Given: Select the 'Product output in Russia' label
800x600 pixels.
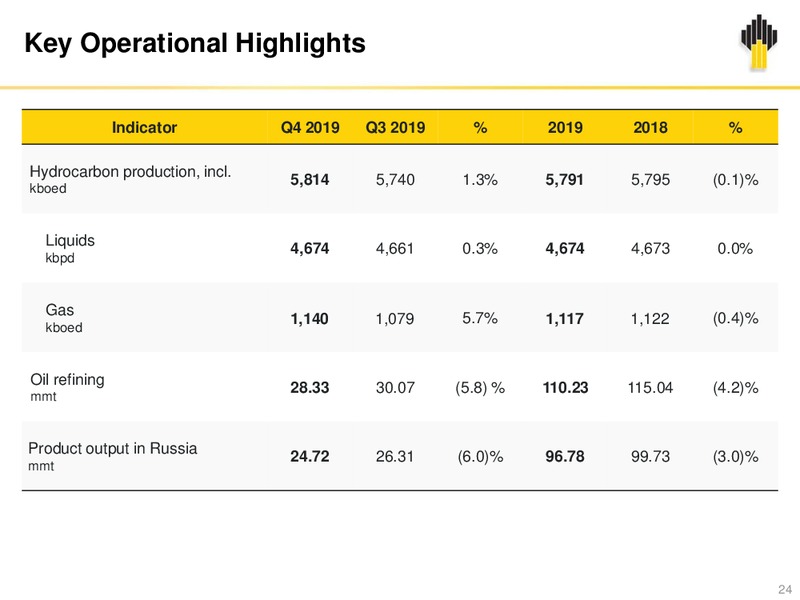Looking at the screenshot, I should (x=113, y=448).
